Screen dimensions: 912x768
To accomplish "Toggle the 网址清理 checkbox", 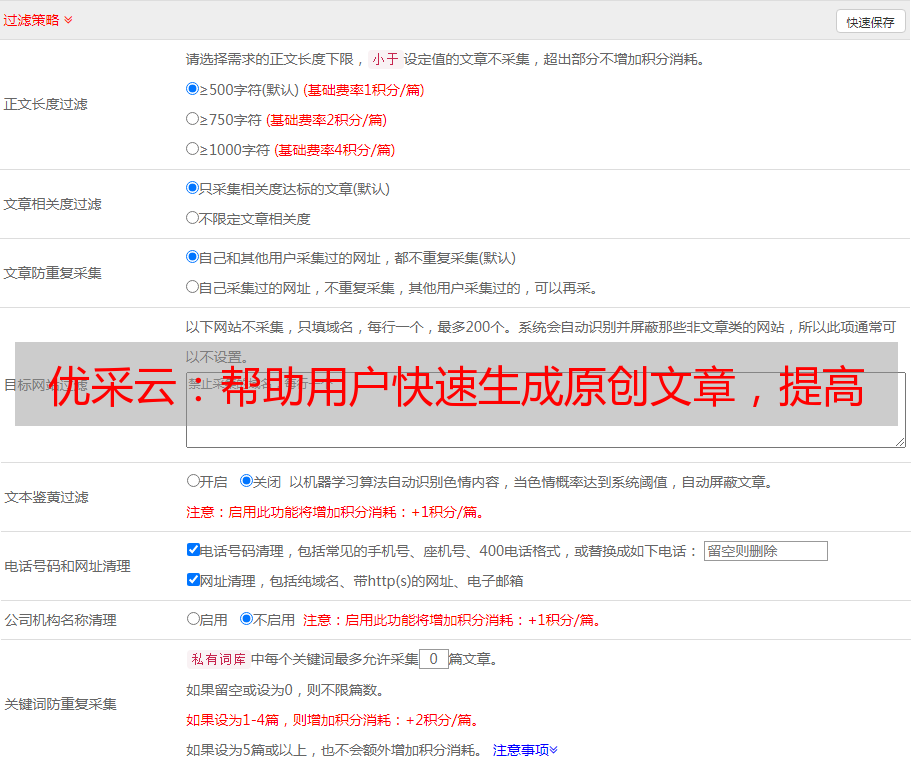I will pyautogui.click(x=193, y=580).
